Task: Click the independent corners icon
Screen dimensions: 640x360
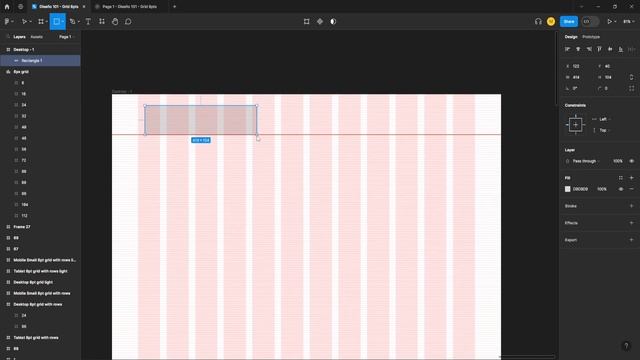Action: pos(631,88)
